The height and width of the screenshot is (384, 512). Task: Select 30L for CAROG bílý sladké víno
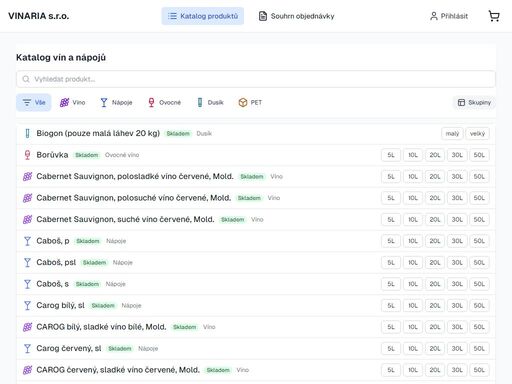point(457,327)
